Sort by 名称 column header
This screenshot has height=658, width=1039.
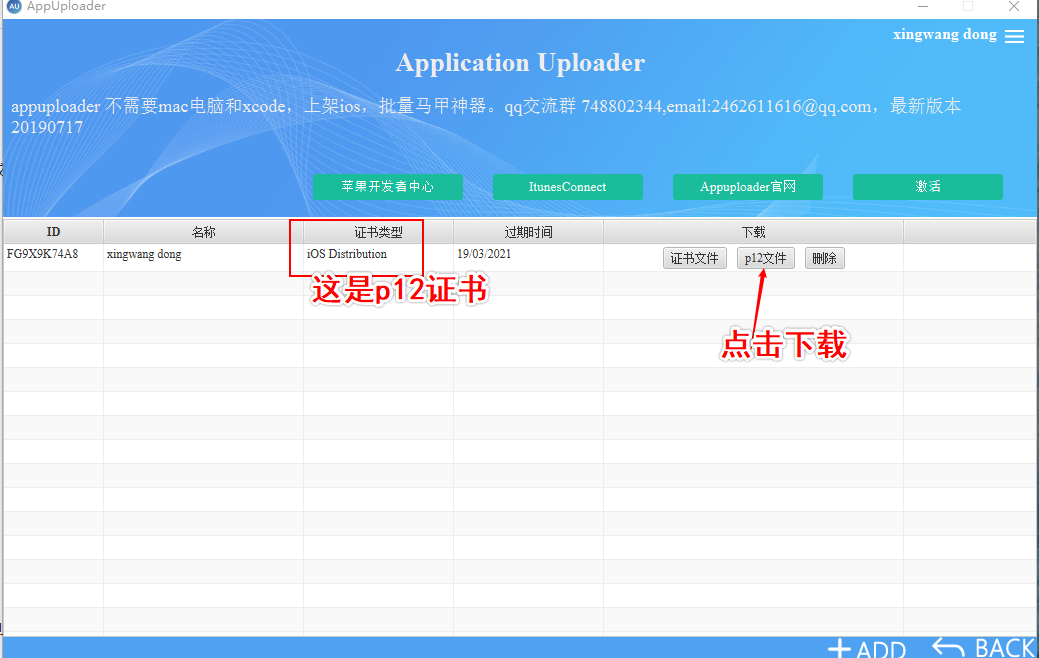tap(203, 232)
